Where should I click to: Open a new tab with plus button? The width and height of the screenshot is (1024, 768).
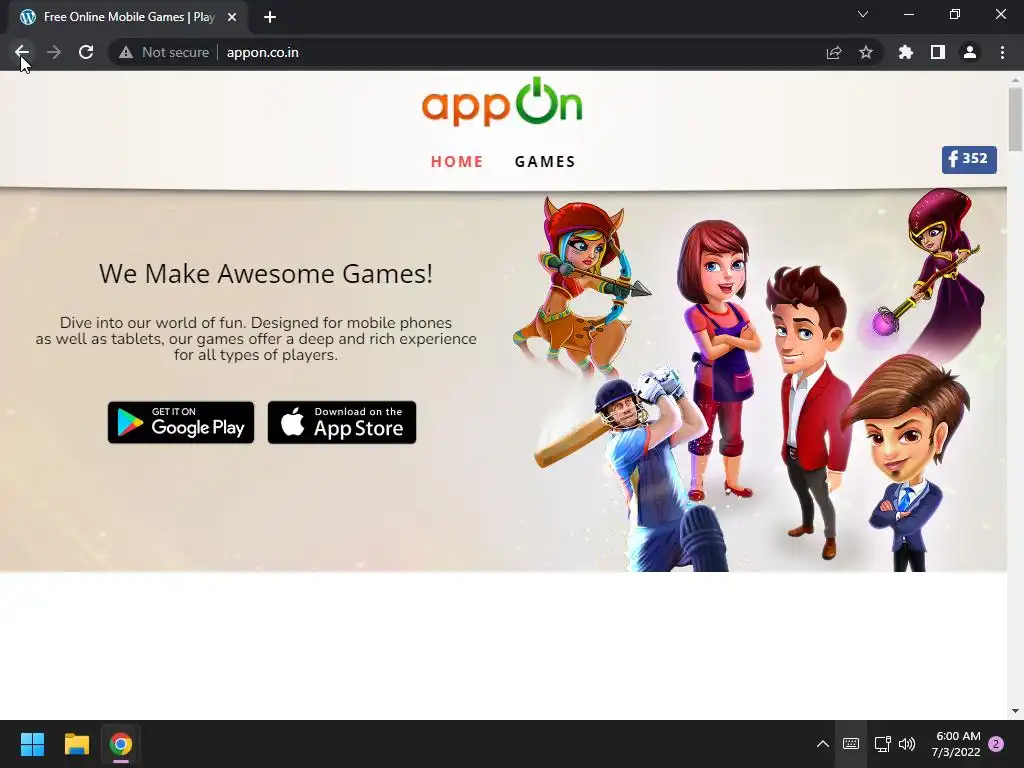coord(270,17)
